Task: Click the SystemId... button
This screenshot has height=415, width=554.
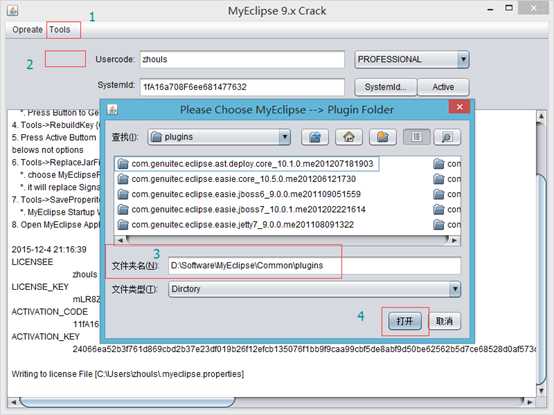Action: click(x=385, y=87)
